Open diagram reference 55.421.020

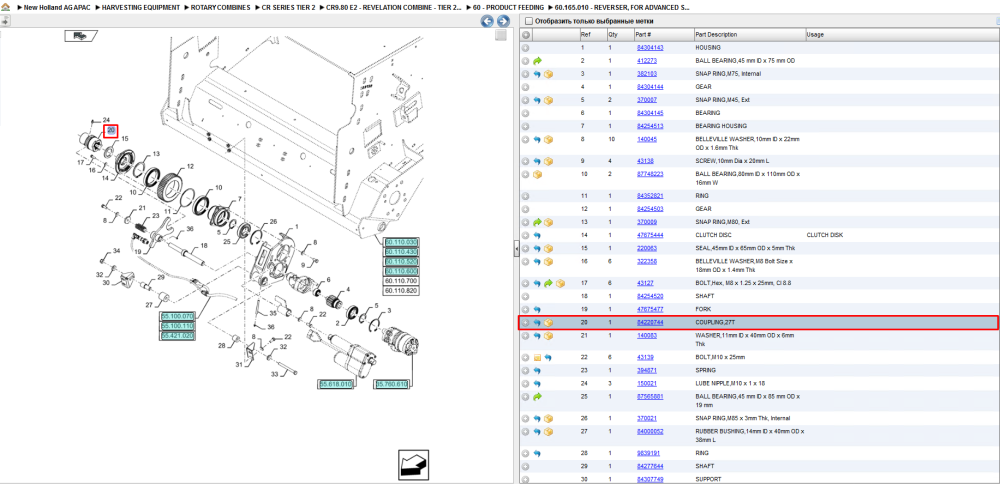coord(177,335)
